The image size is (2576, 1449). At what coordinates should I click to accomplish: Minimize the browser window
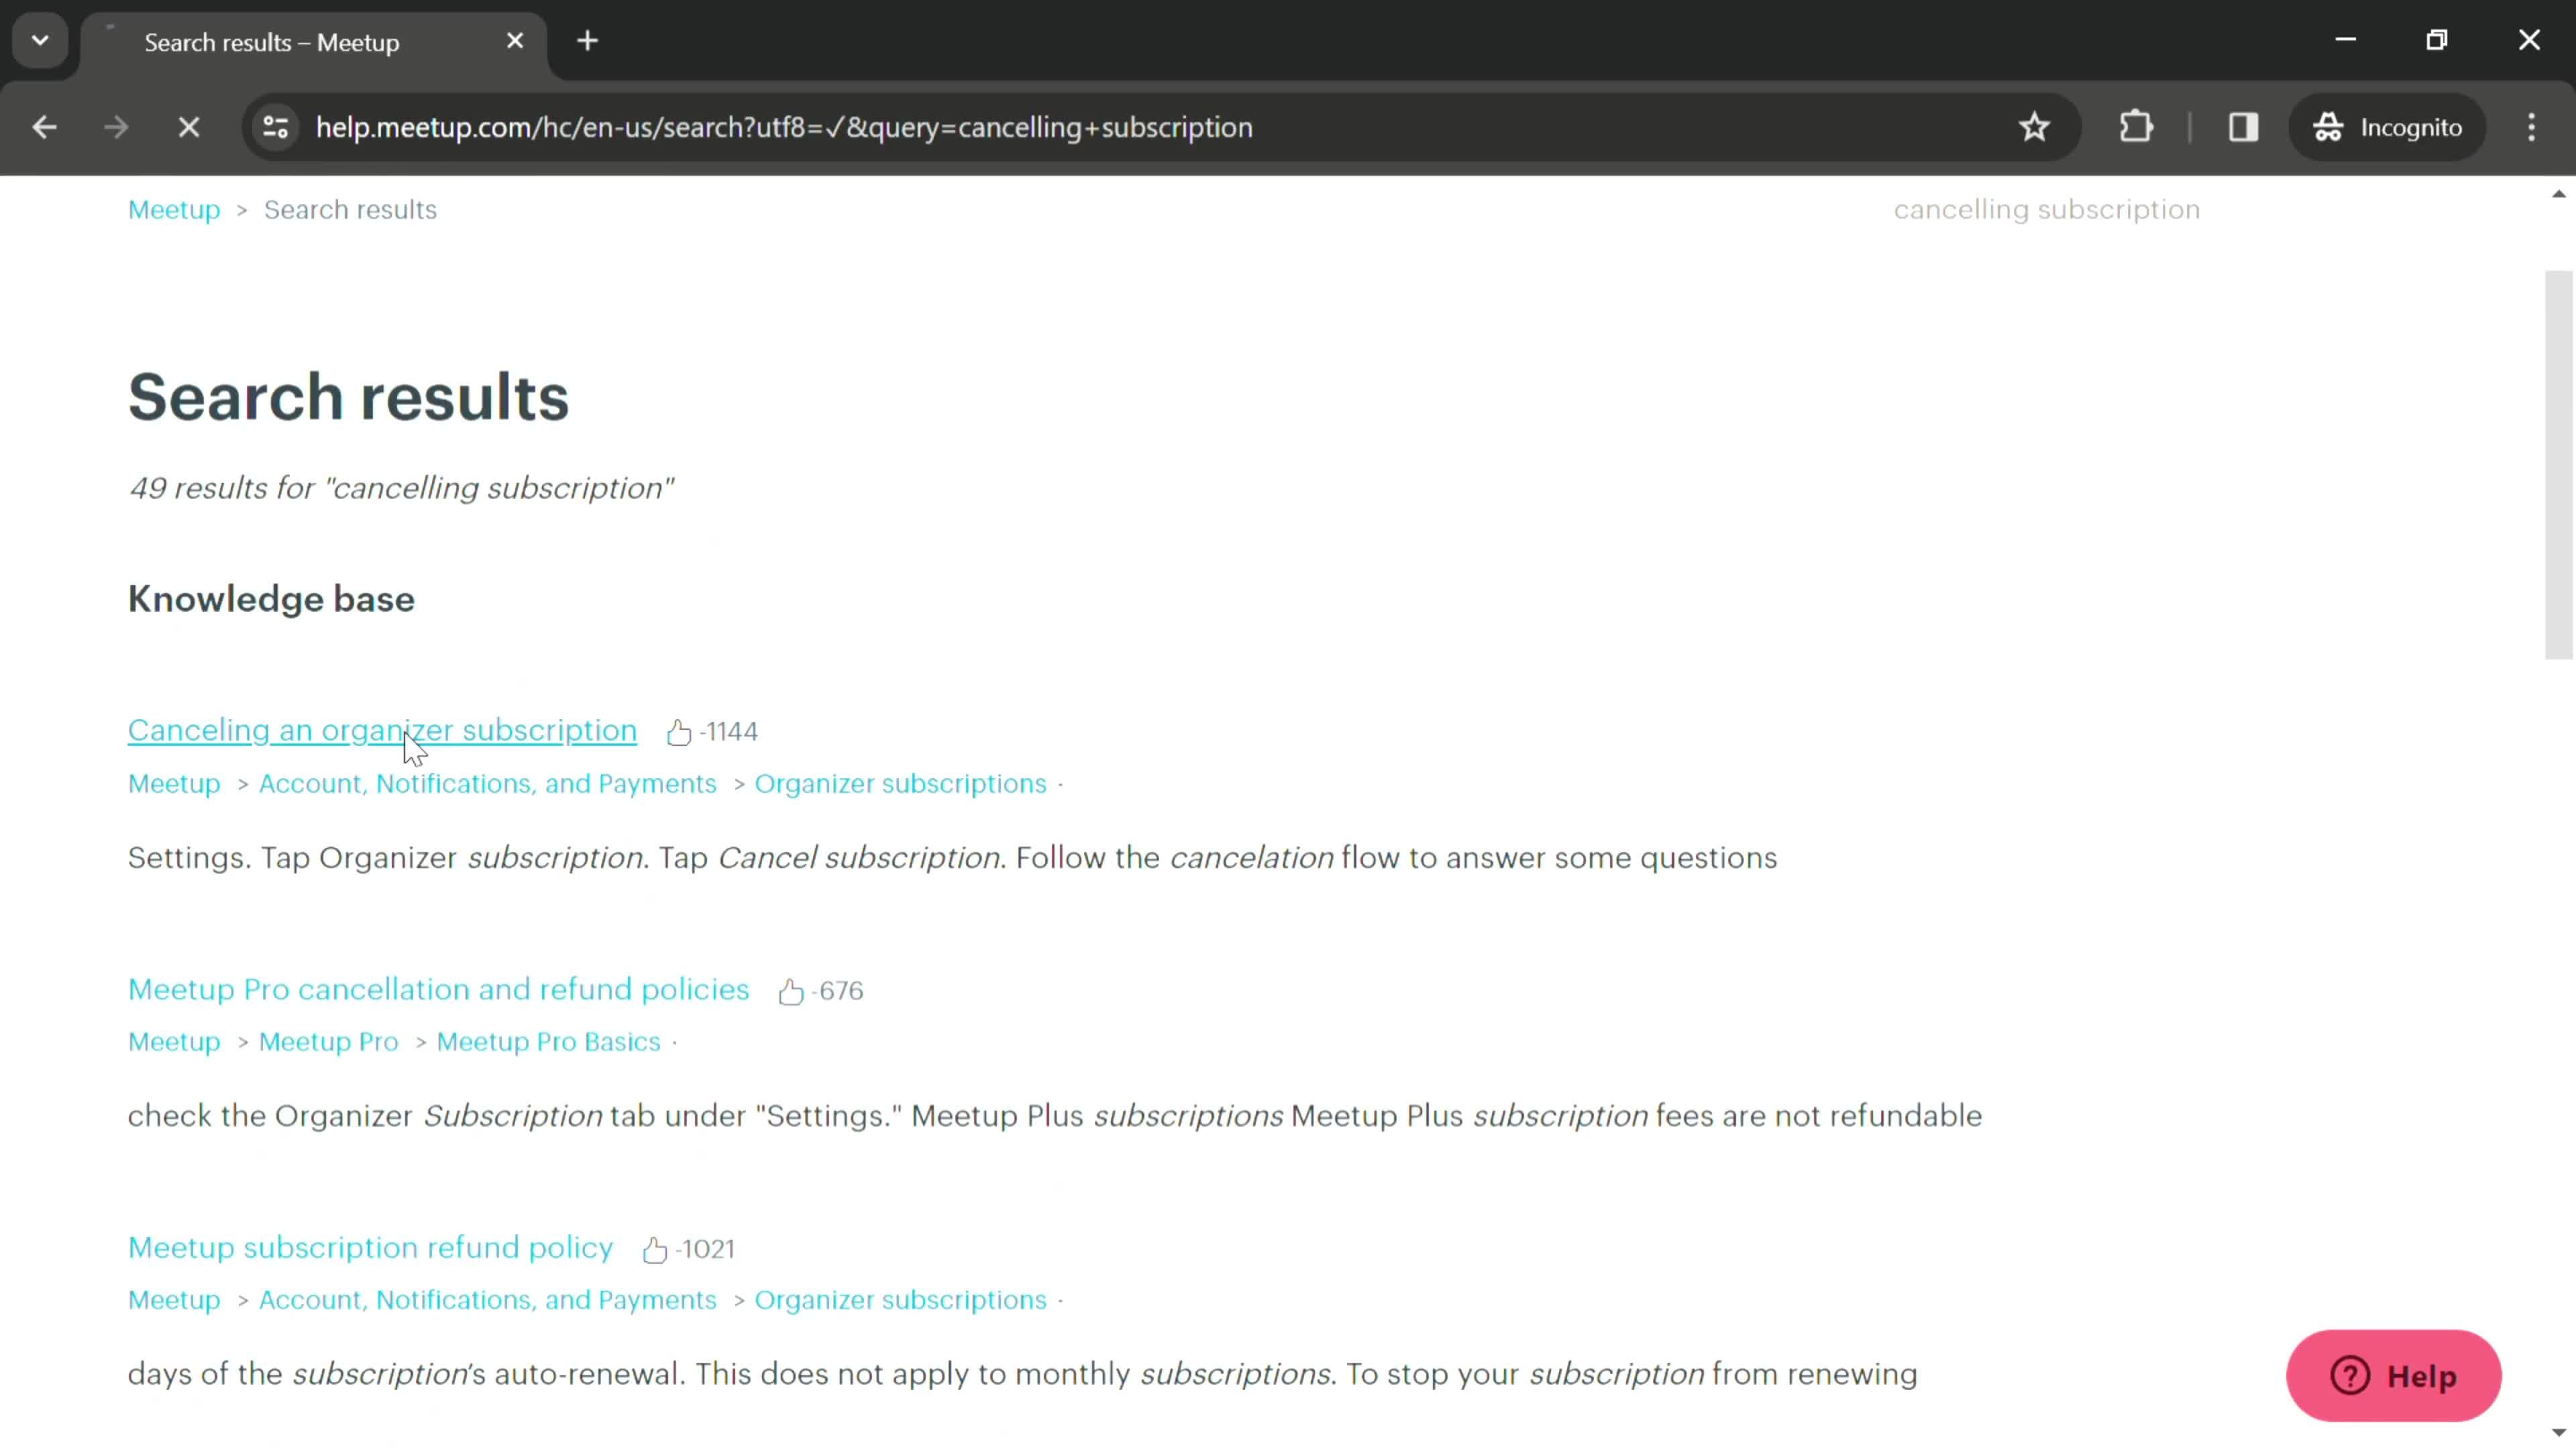point(2346,40)
